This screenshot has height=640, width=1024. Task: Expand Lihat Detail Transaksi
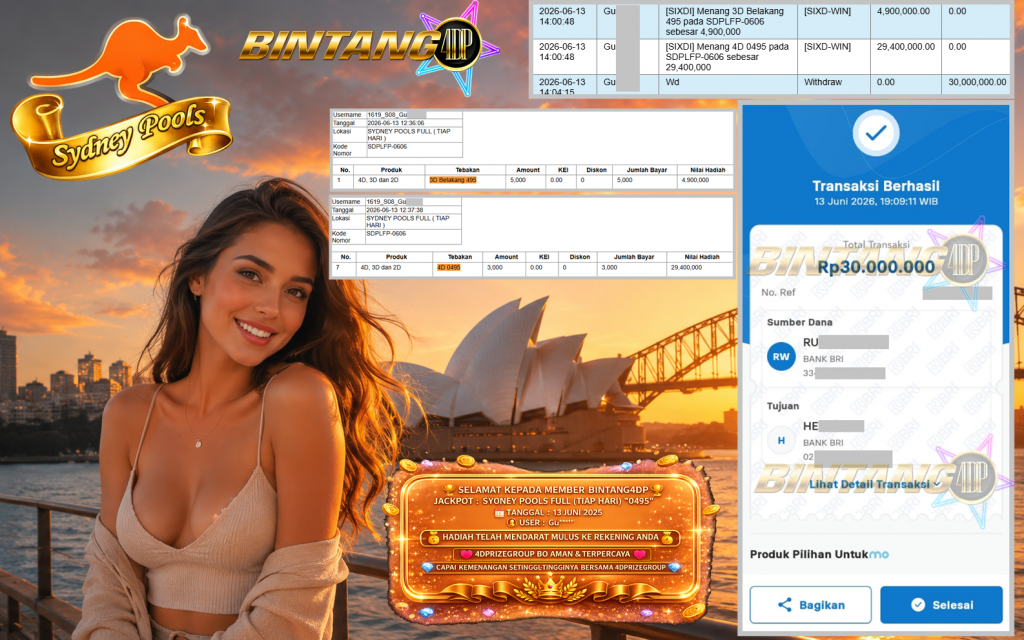[875, 484]
